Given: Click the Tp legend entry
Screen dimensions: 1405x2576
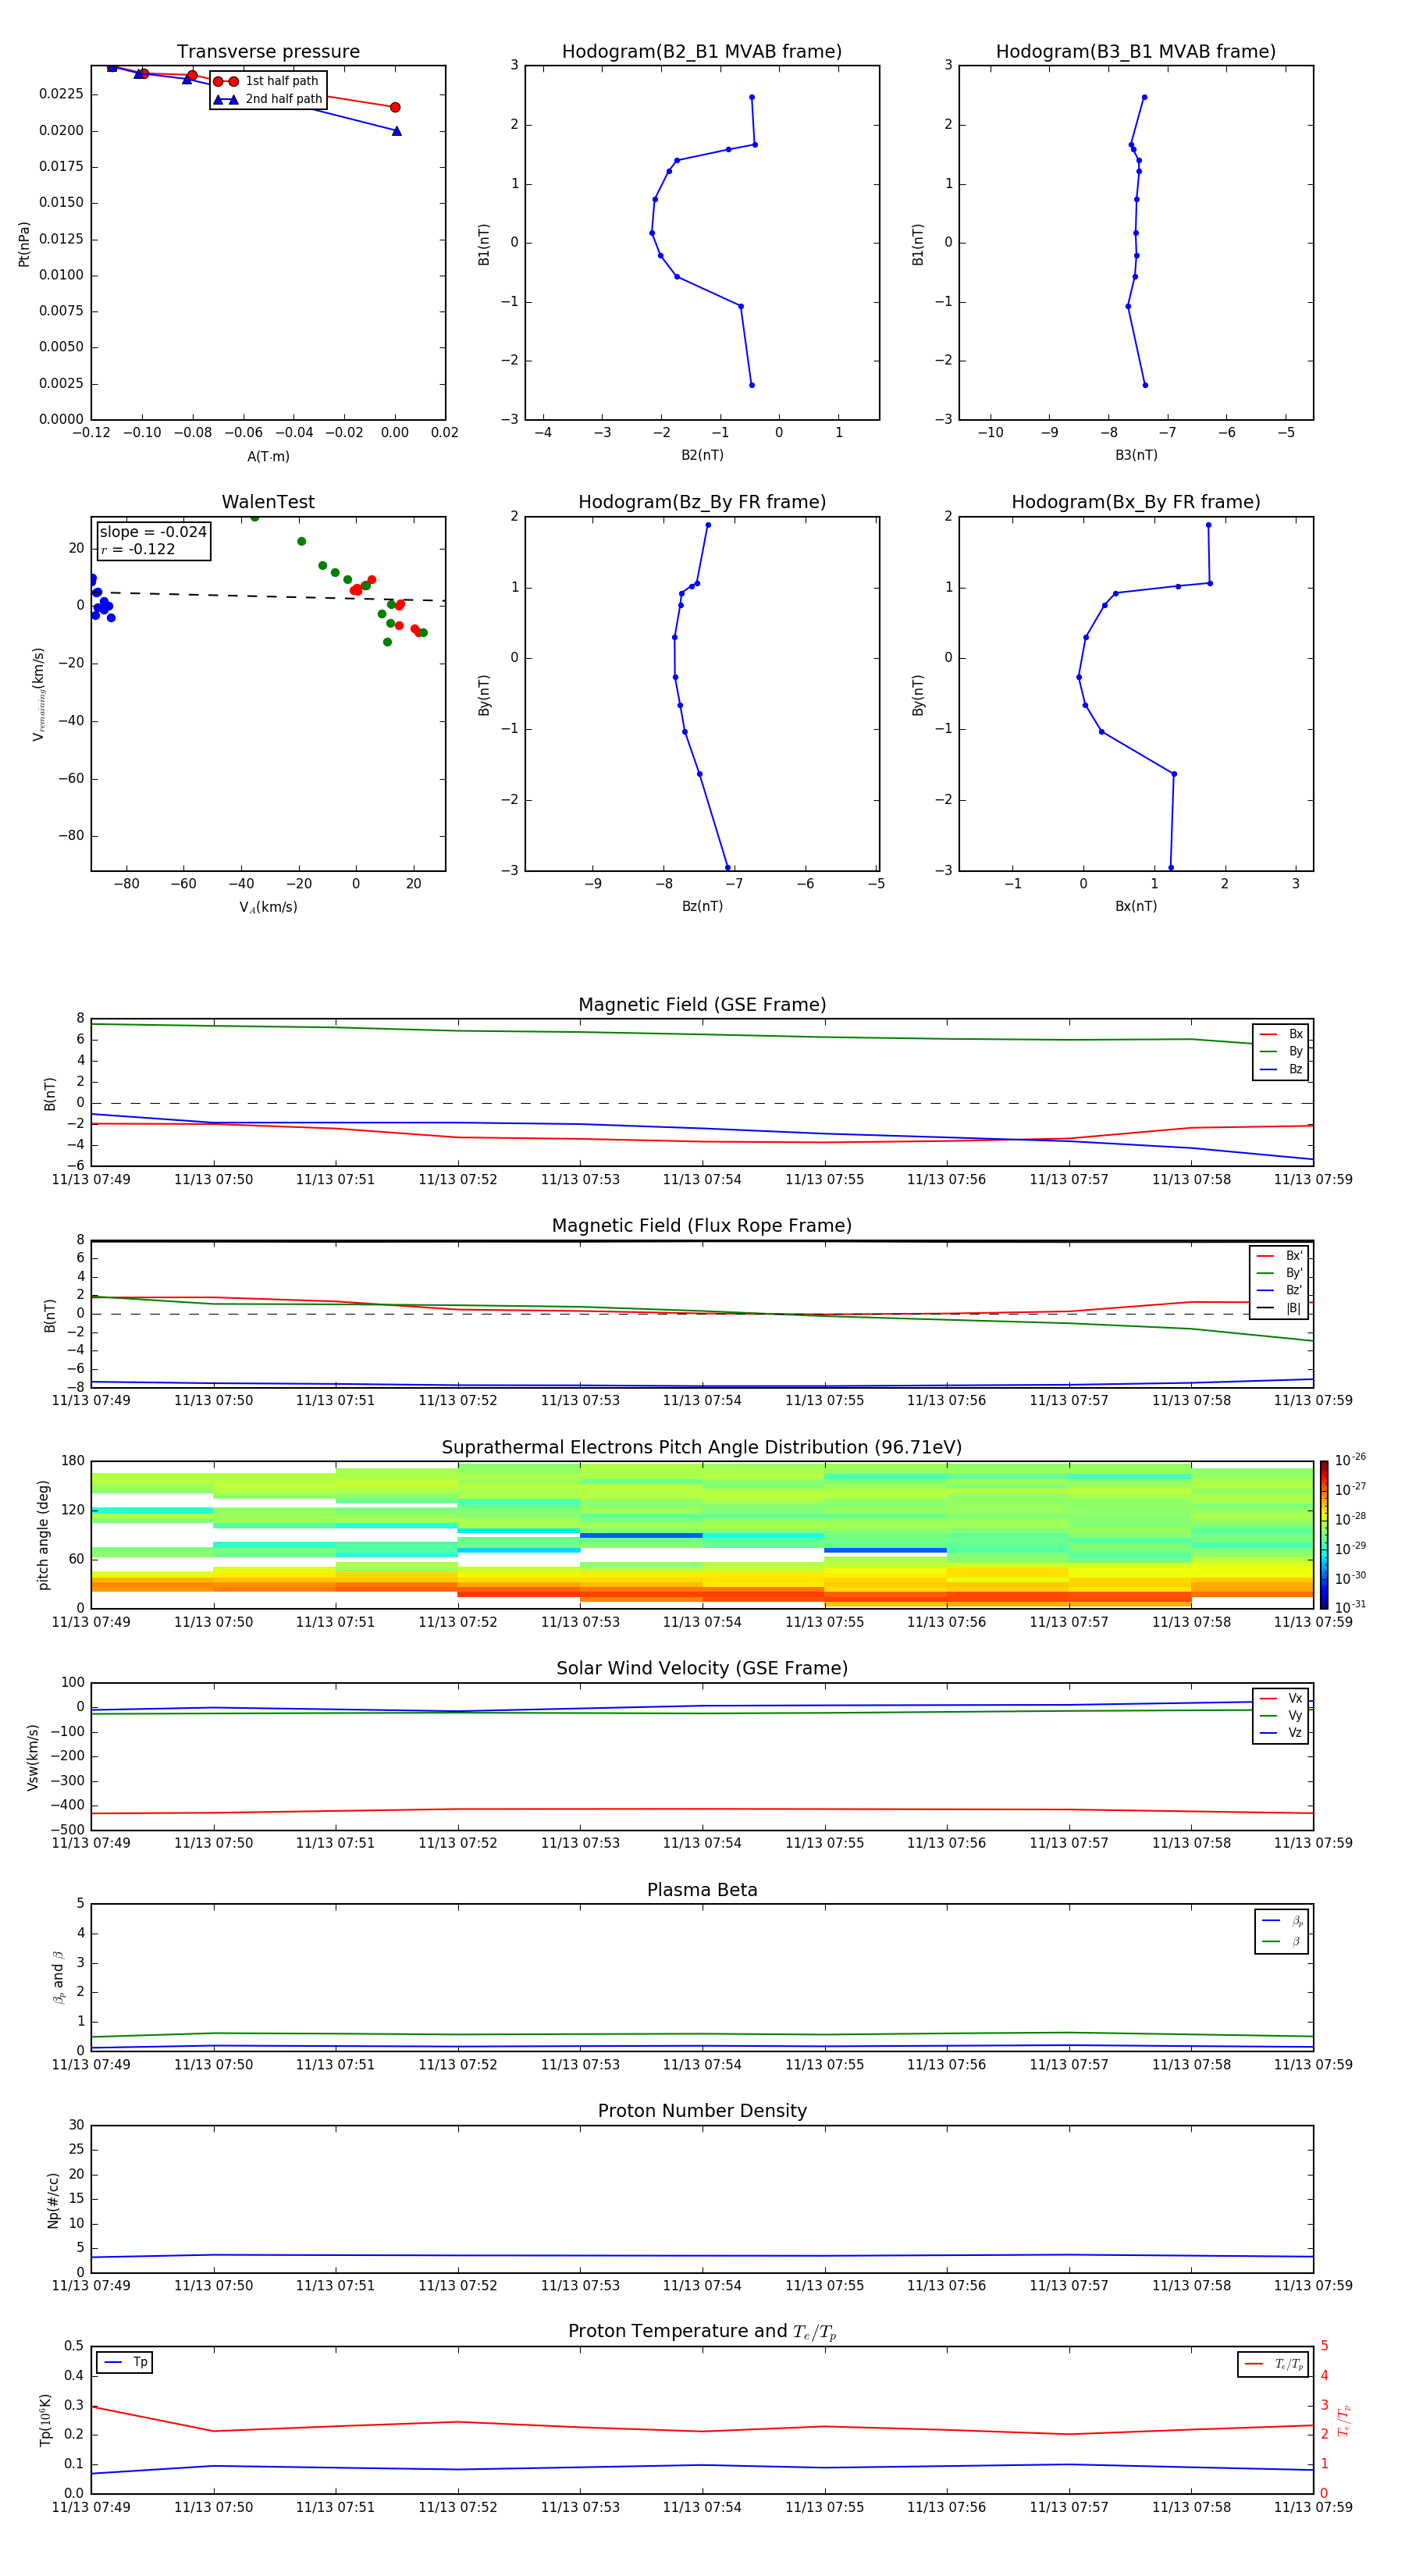Looking at the screenshot, I should [125, 2362].
